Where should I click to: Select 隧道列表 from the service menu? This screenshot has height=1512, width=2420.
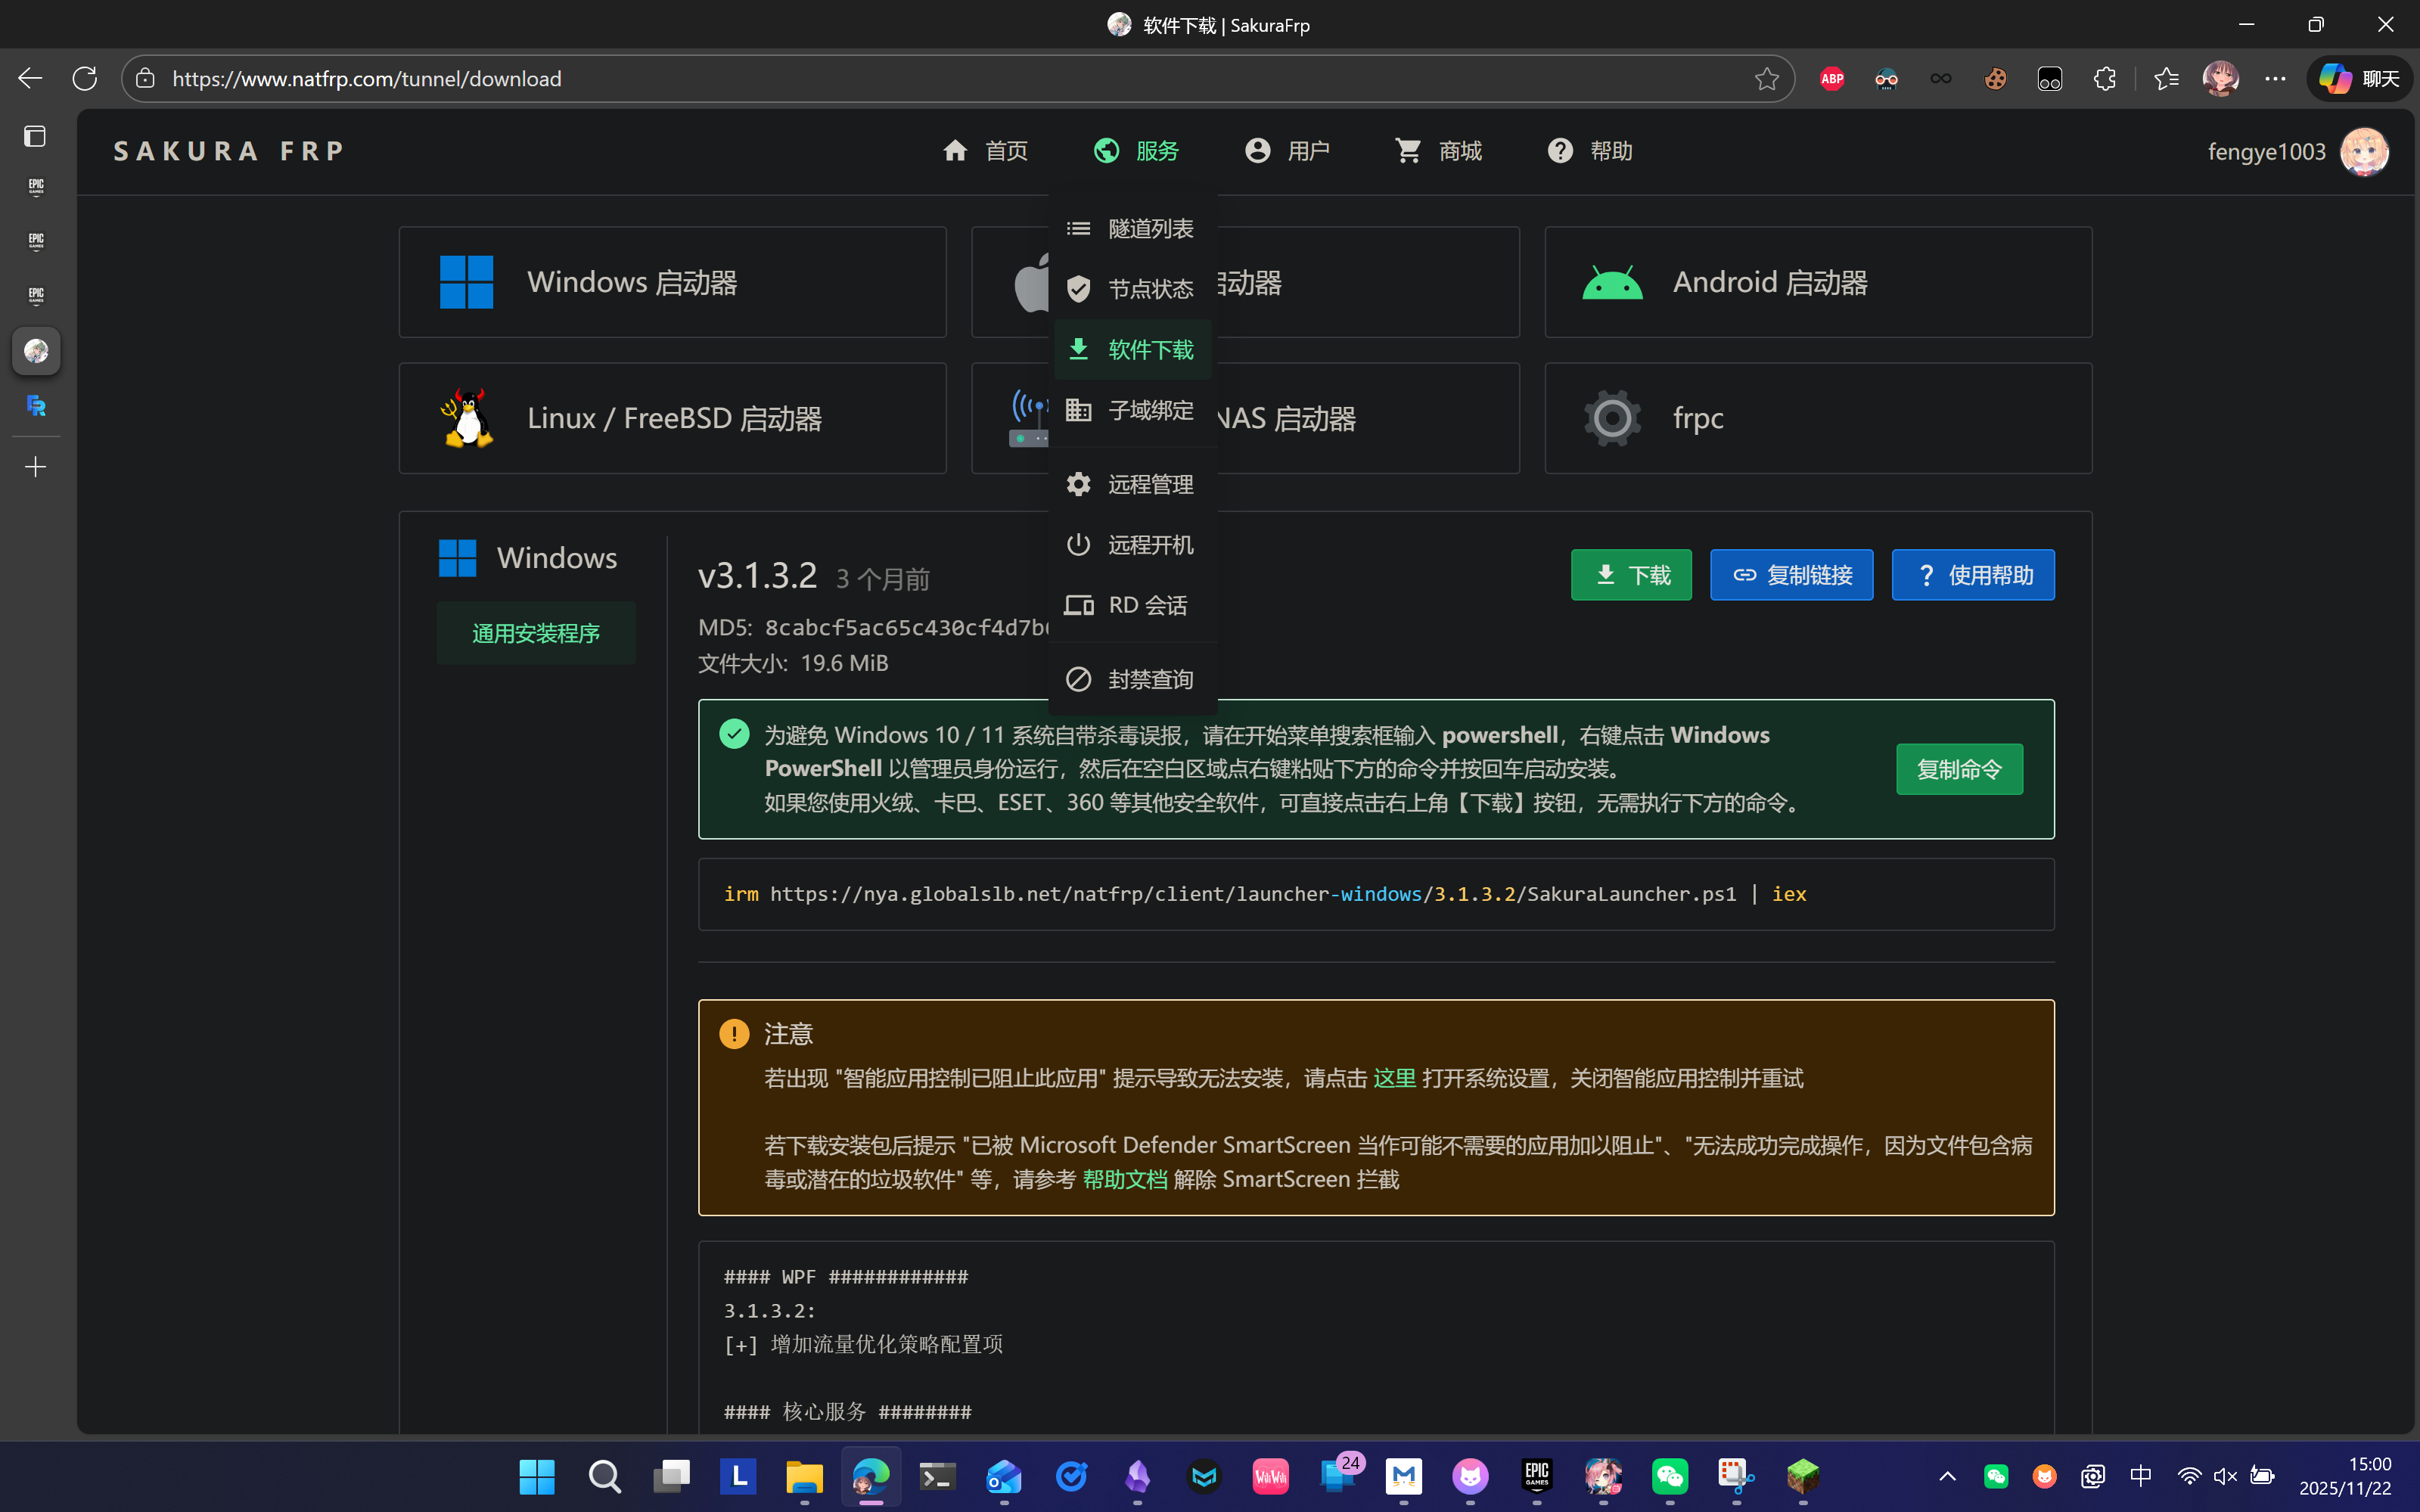pos(1133,229)
